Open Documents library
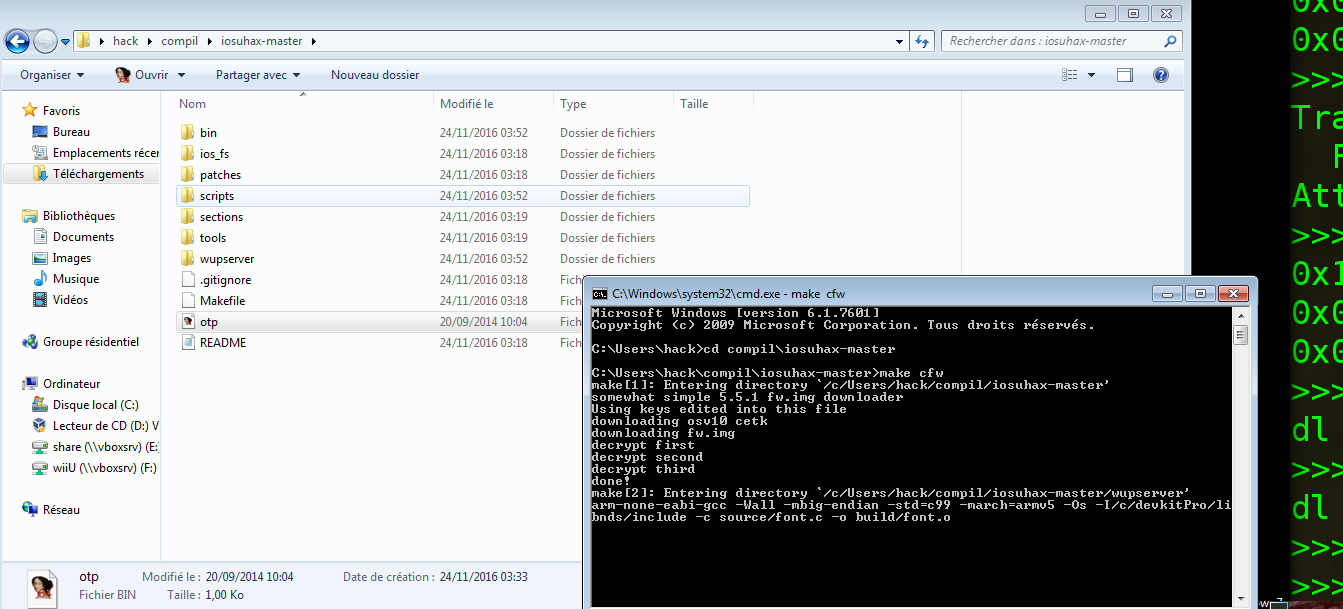The width and height of the screenshot is (1343, 609). [83, 237]
